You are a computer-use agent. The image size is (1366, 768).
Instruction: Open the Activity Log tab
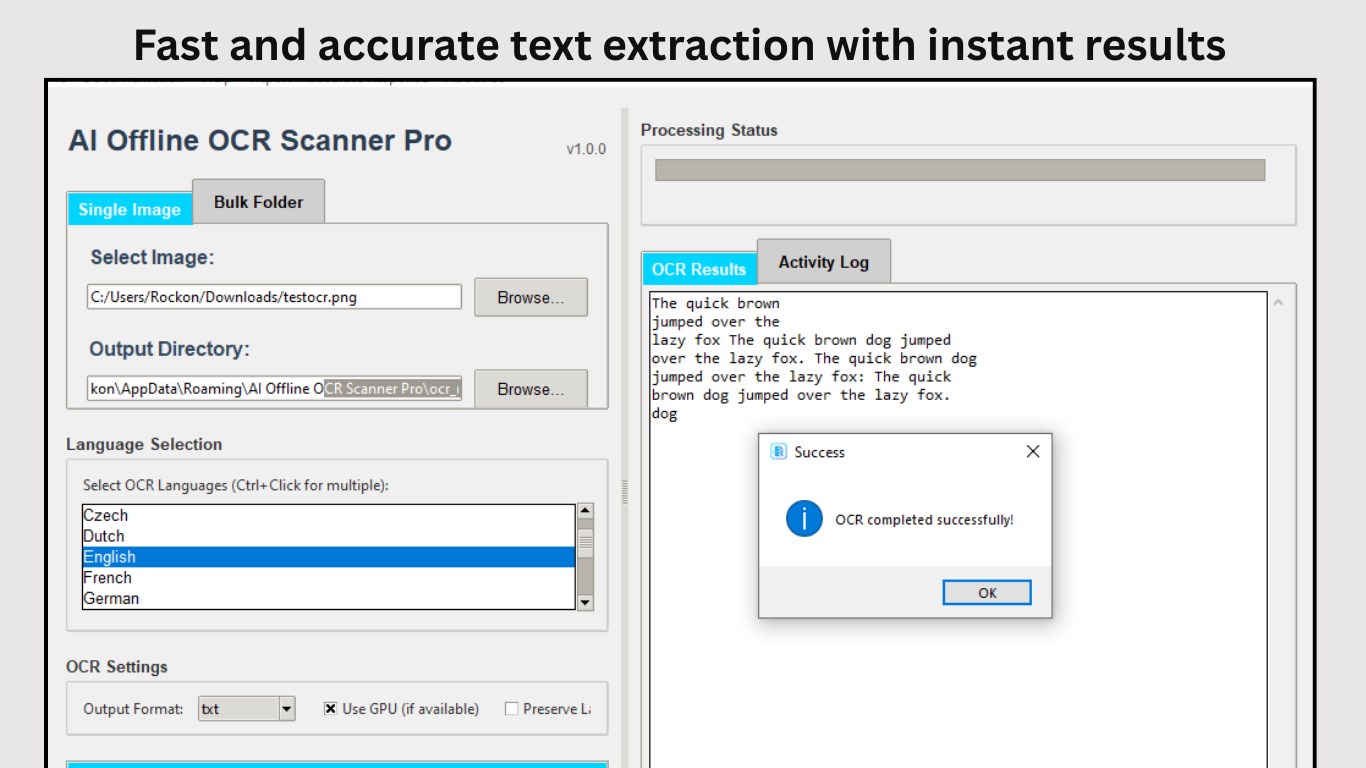tap(823, 262)
